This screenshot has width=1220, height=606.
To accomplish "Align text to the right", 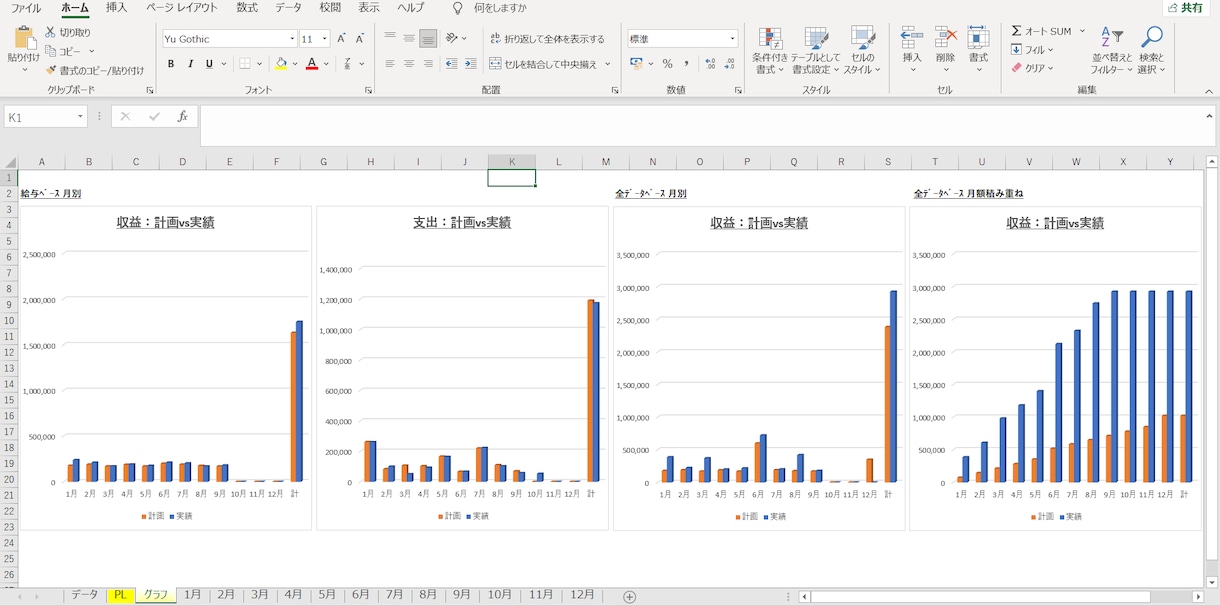I will 428,64.
